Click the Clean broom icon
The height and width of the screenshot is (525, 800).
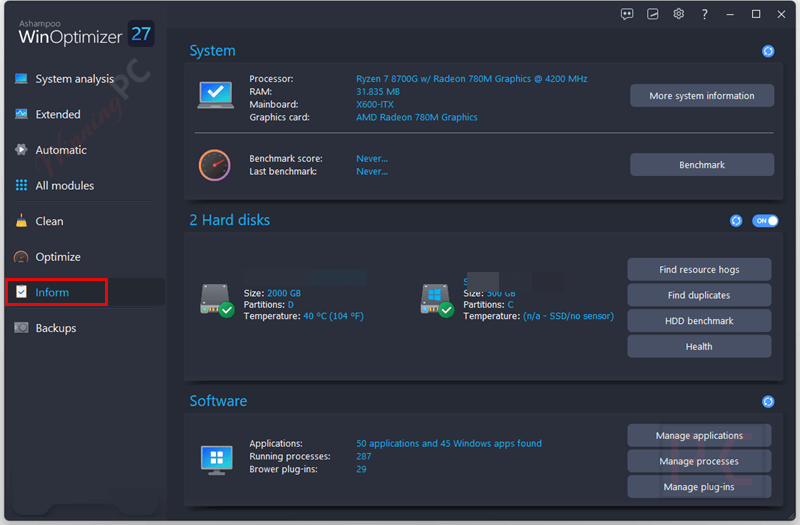(21, 220)
